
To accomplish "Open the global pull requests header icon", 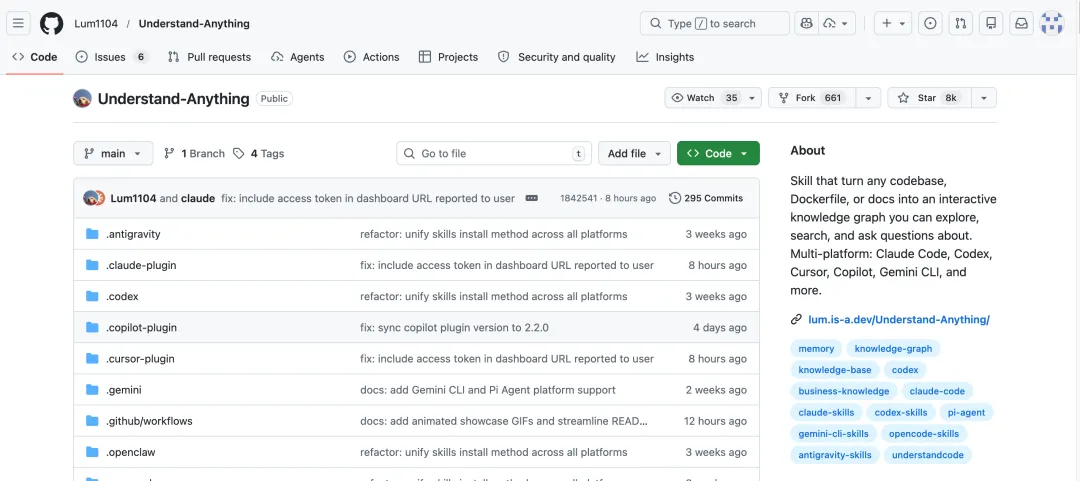I will pyautogui.click(x=960, y=23).
